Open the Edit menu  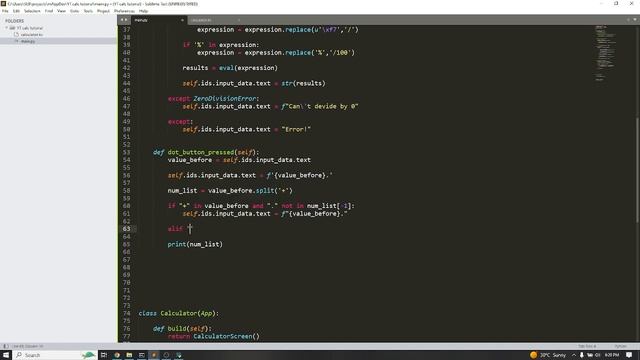16,11
